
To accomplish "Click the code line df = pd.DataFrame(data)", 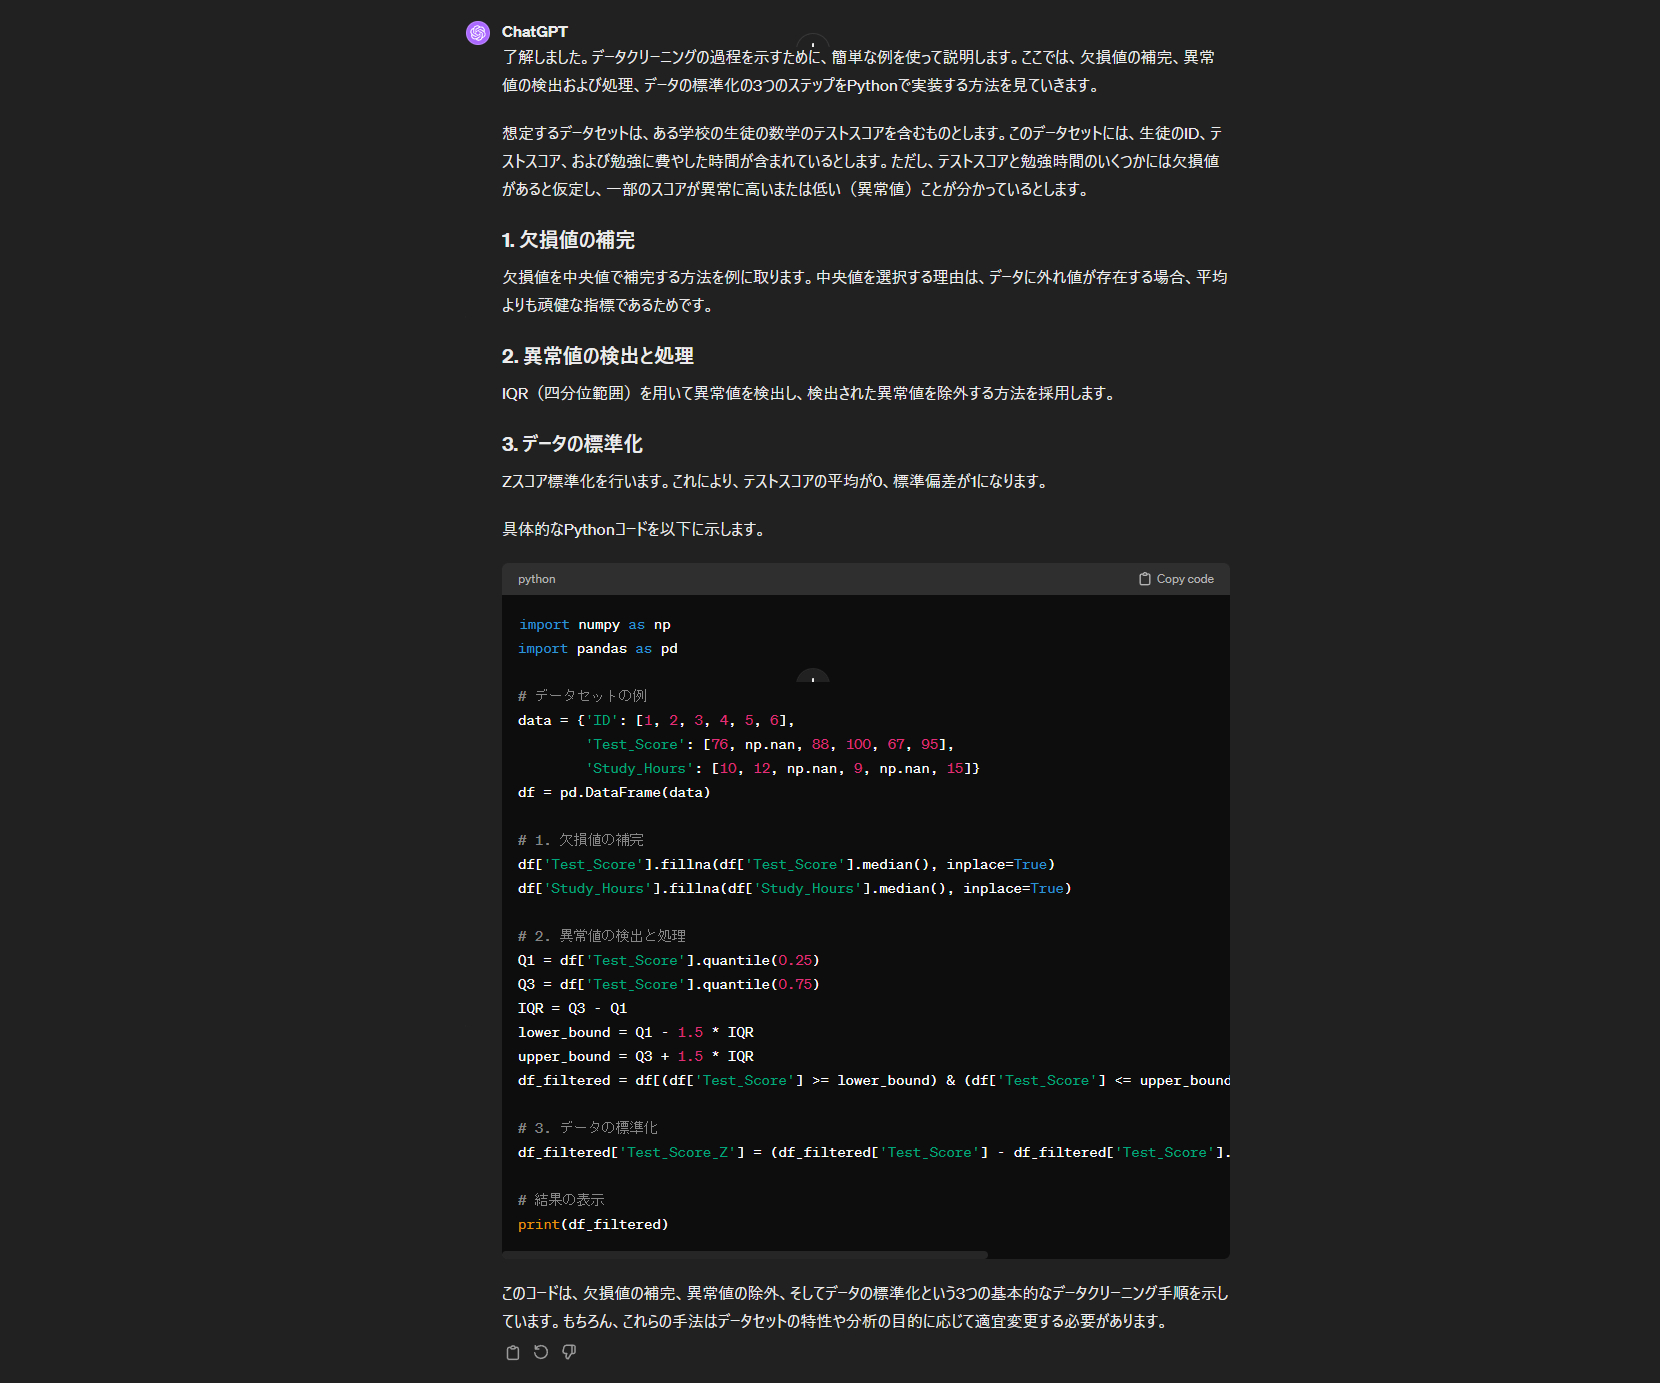I will click(x=614, y=793).
